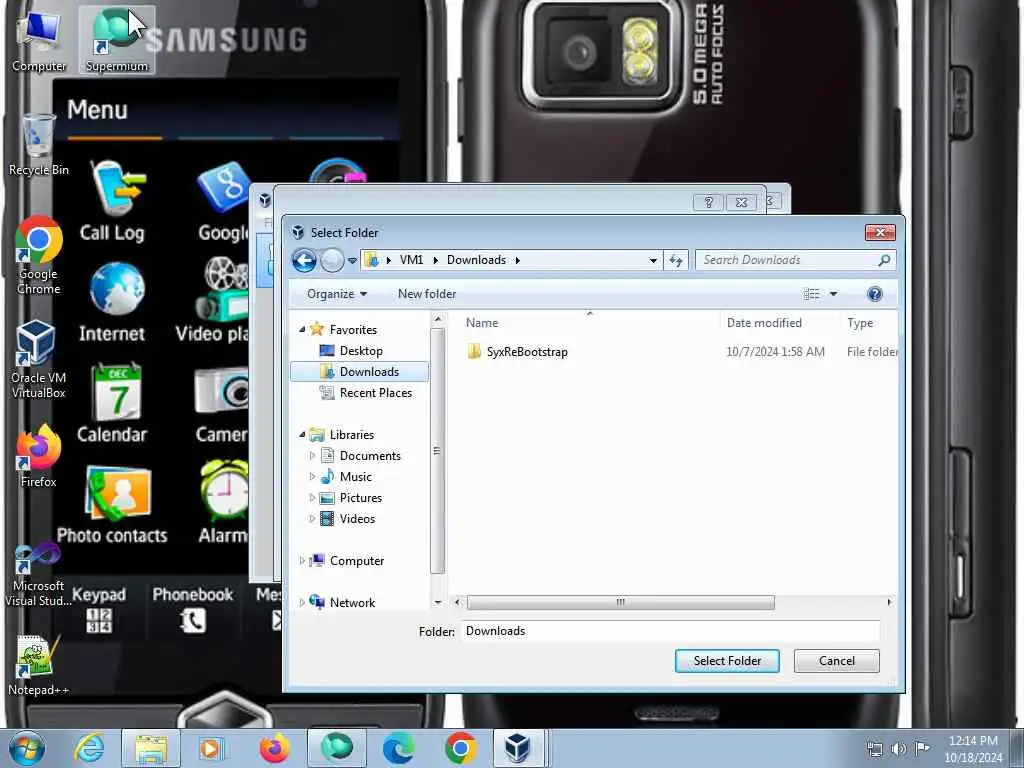Viewport: 1024px width, 768px height.
Task: Collapse the Favorites tree group
Action: click(x=302, y=330)
